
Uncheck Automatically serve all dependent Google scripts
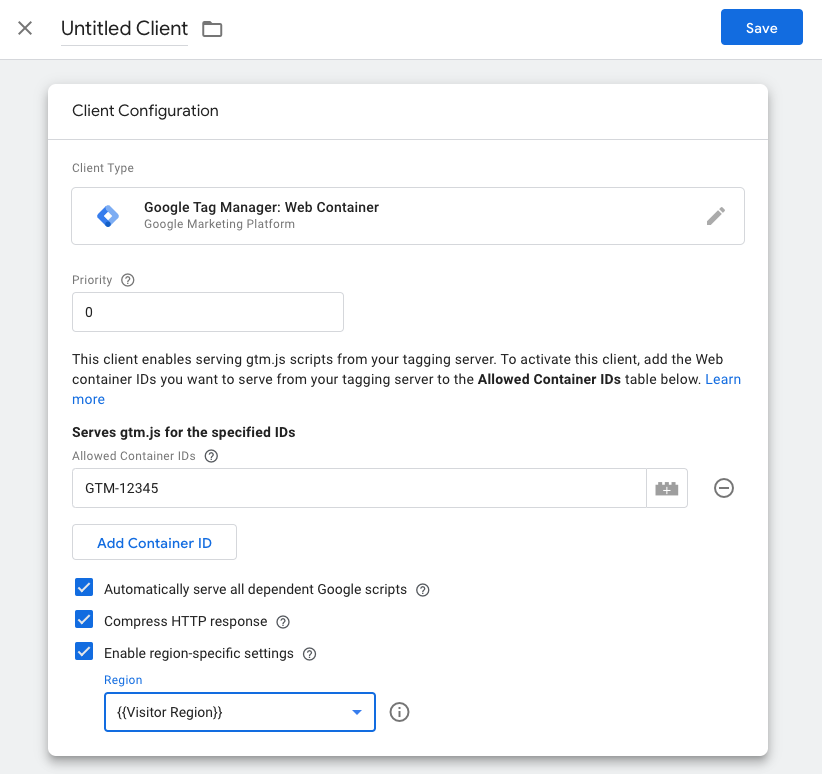pos(84,587)
